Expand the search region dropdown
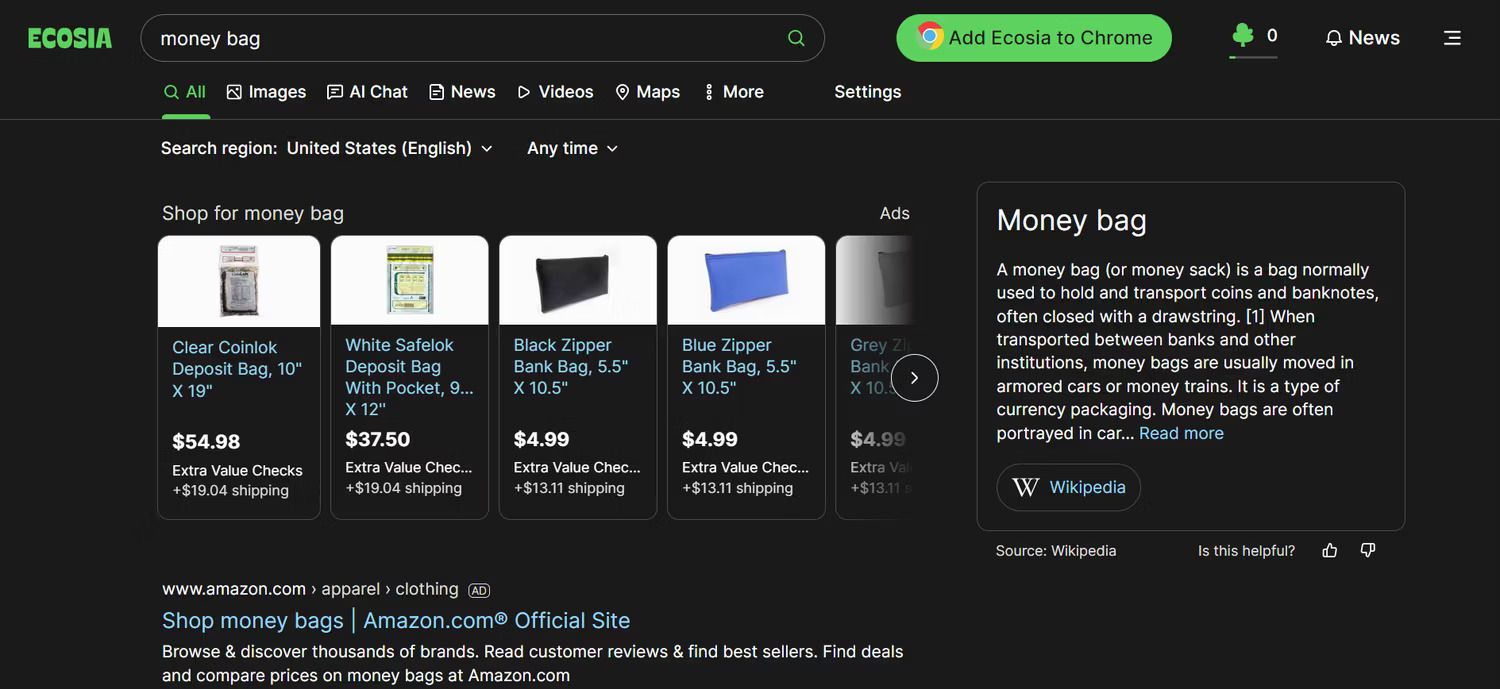This screenshot has height=689, width=1500. point(390,148)
